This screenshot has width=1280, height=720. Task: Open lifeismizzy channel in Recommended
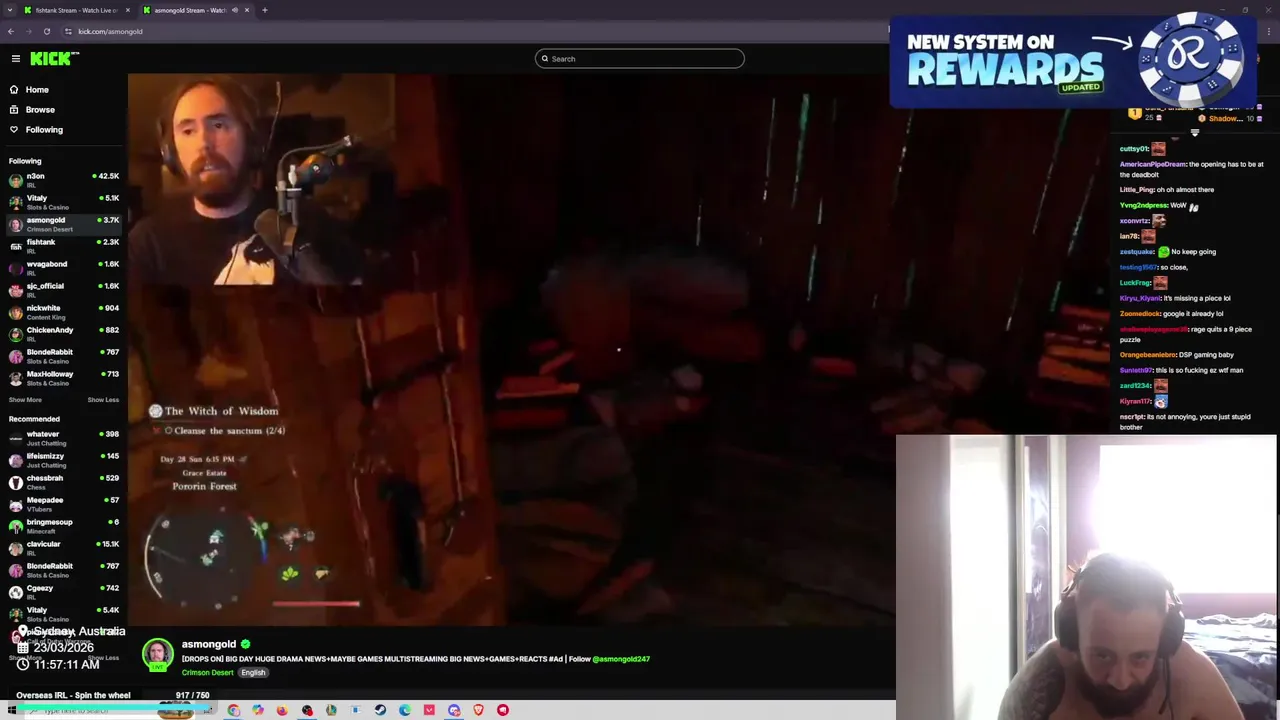coord(64,460)
